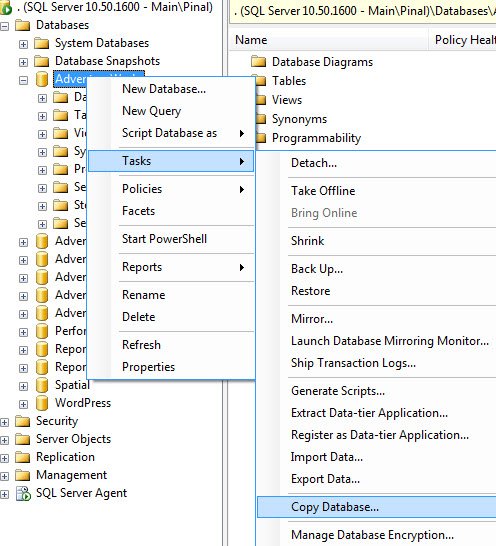The image size is (496, 546).
Task: Click the SQL Server Agent icon
Action: (24, 493)
